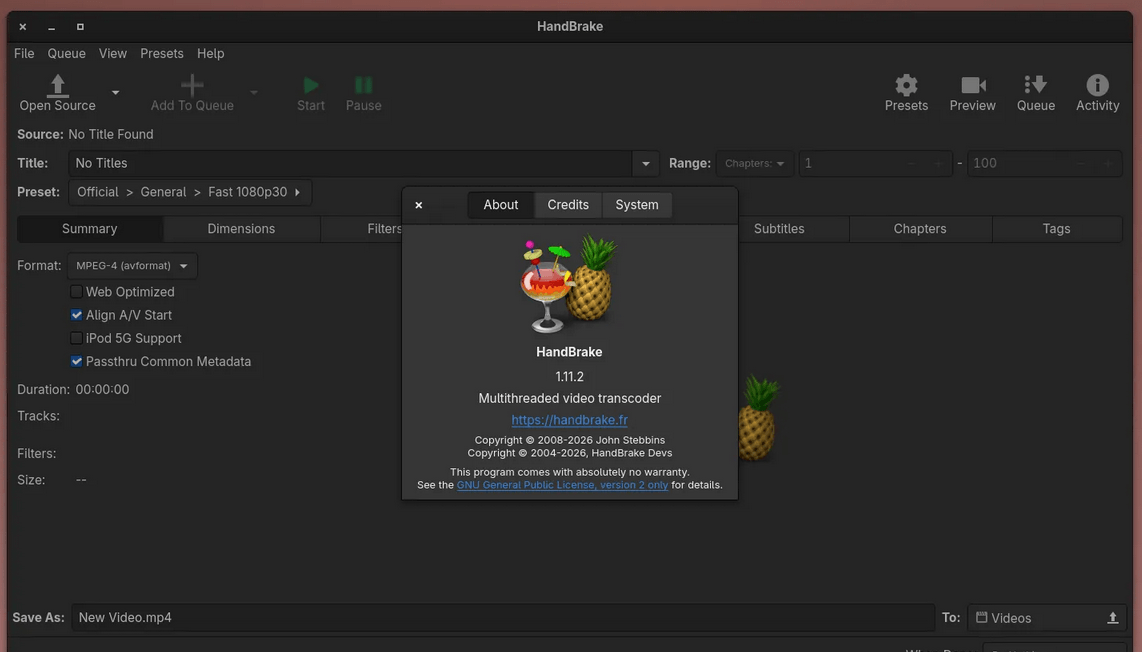The height and width of the screenshot is (652, 1142).
Task: Open the Title dropdown arrow
Action: click(x=645, y=164)
